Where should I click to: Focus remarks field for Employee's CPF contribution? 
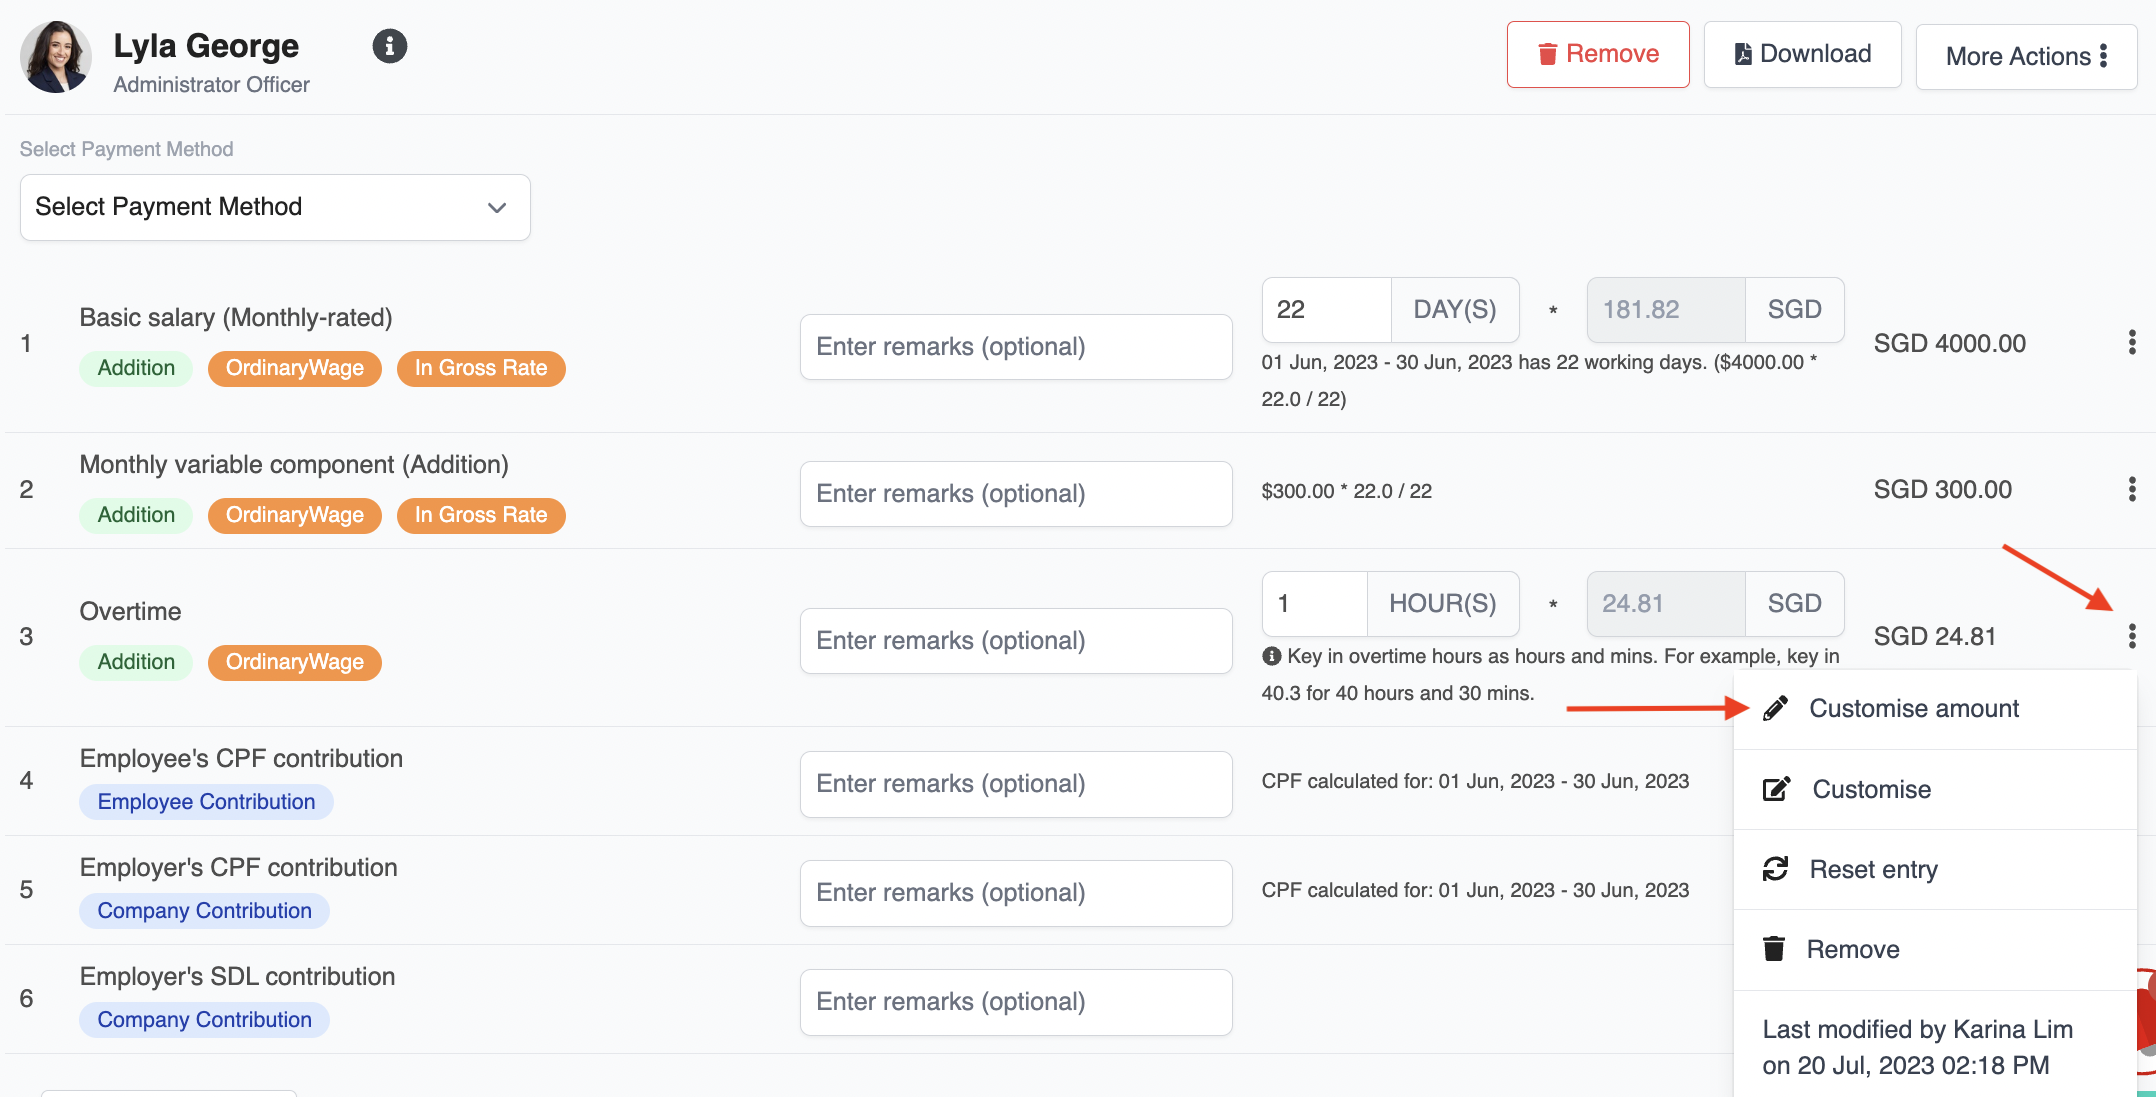coord(1015,784)
